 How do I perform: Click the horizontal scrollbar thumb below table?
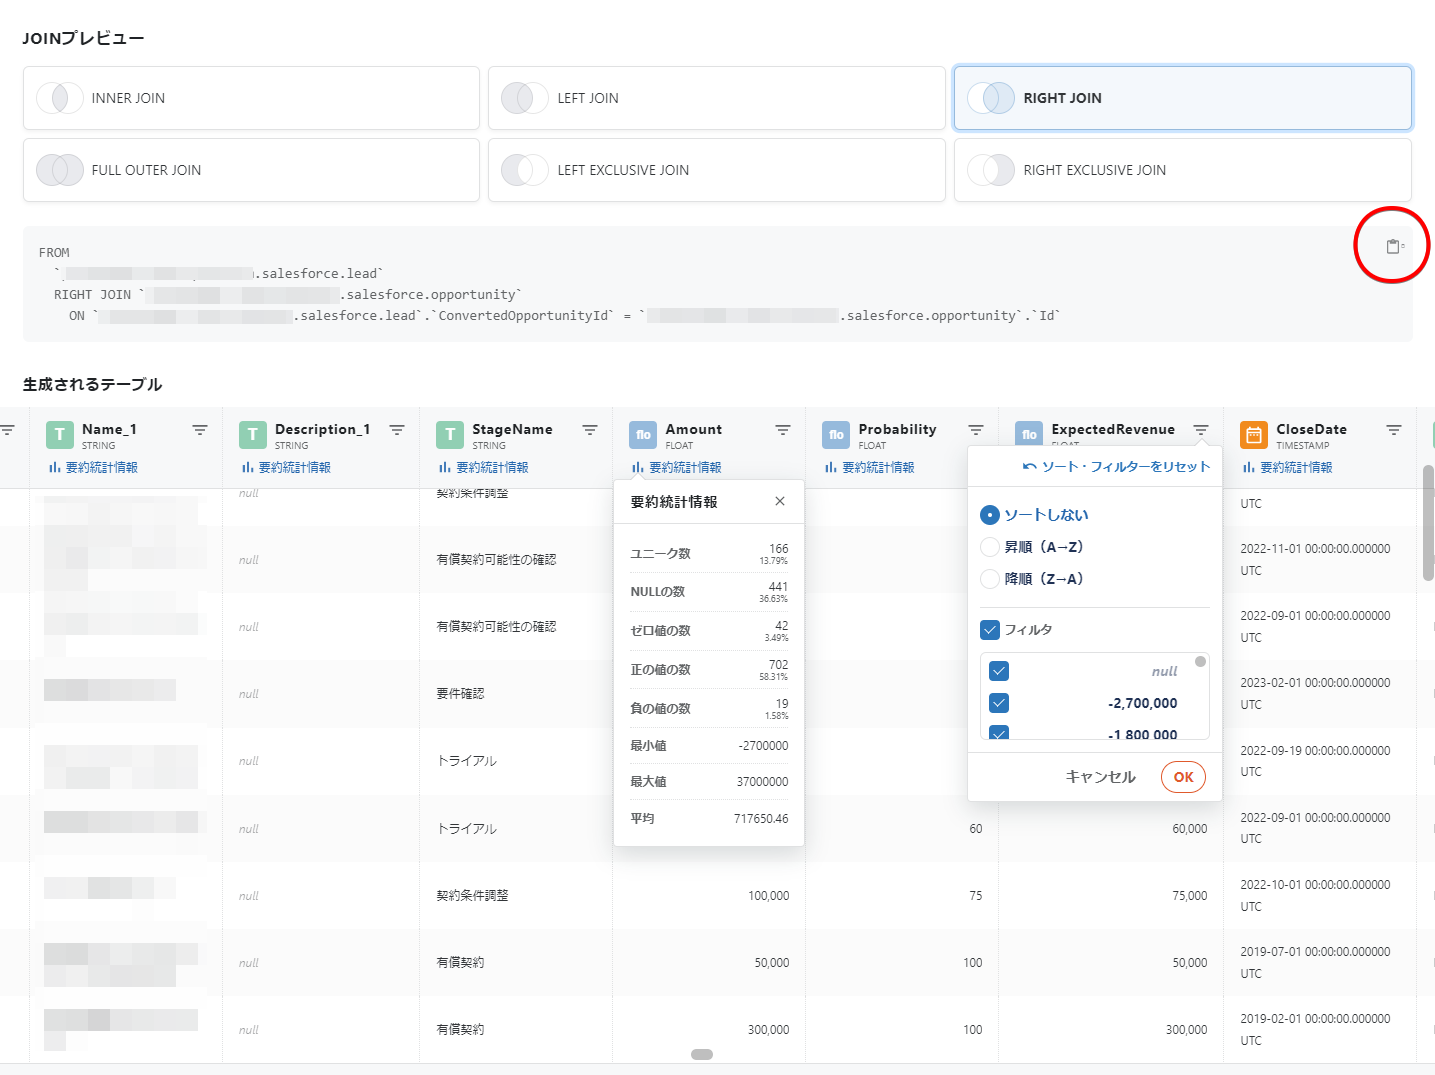coord(702,1054)
